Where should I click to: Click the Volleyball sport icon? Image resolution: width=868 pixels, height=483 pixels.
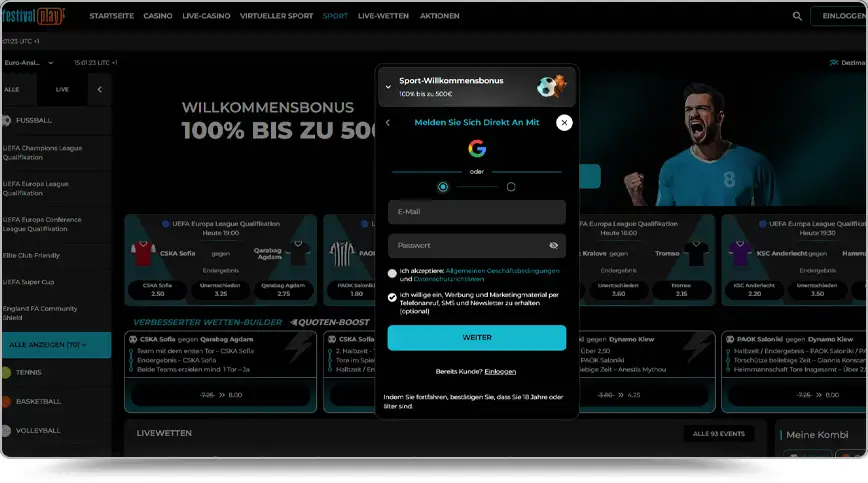pyautogui.click(x=7, y=430)
